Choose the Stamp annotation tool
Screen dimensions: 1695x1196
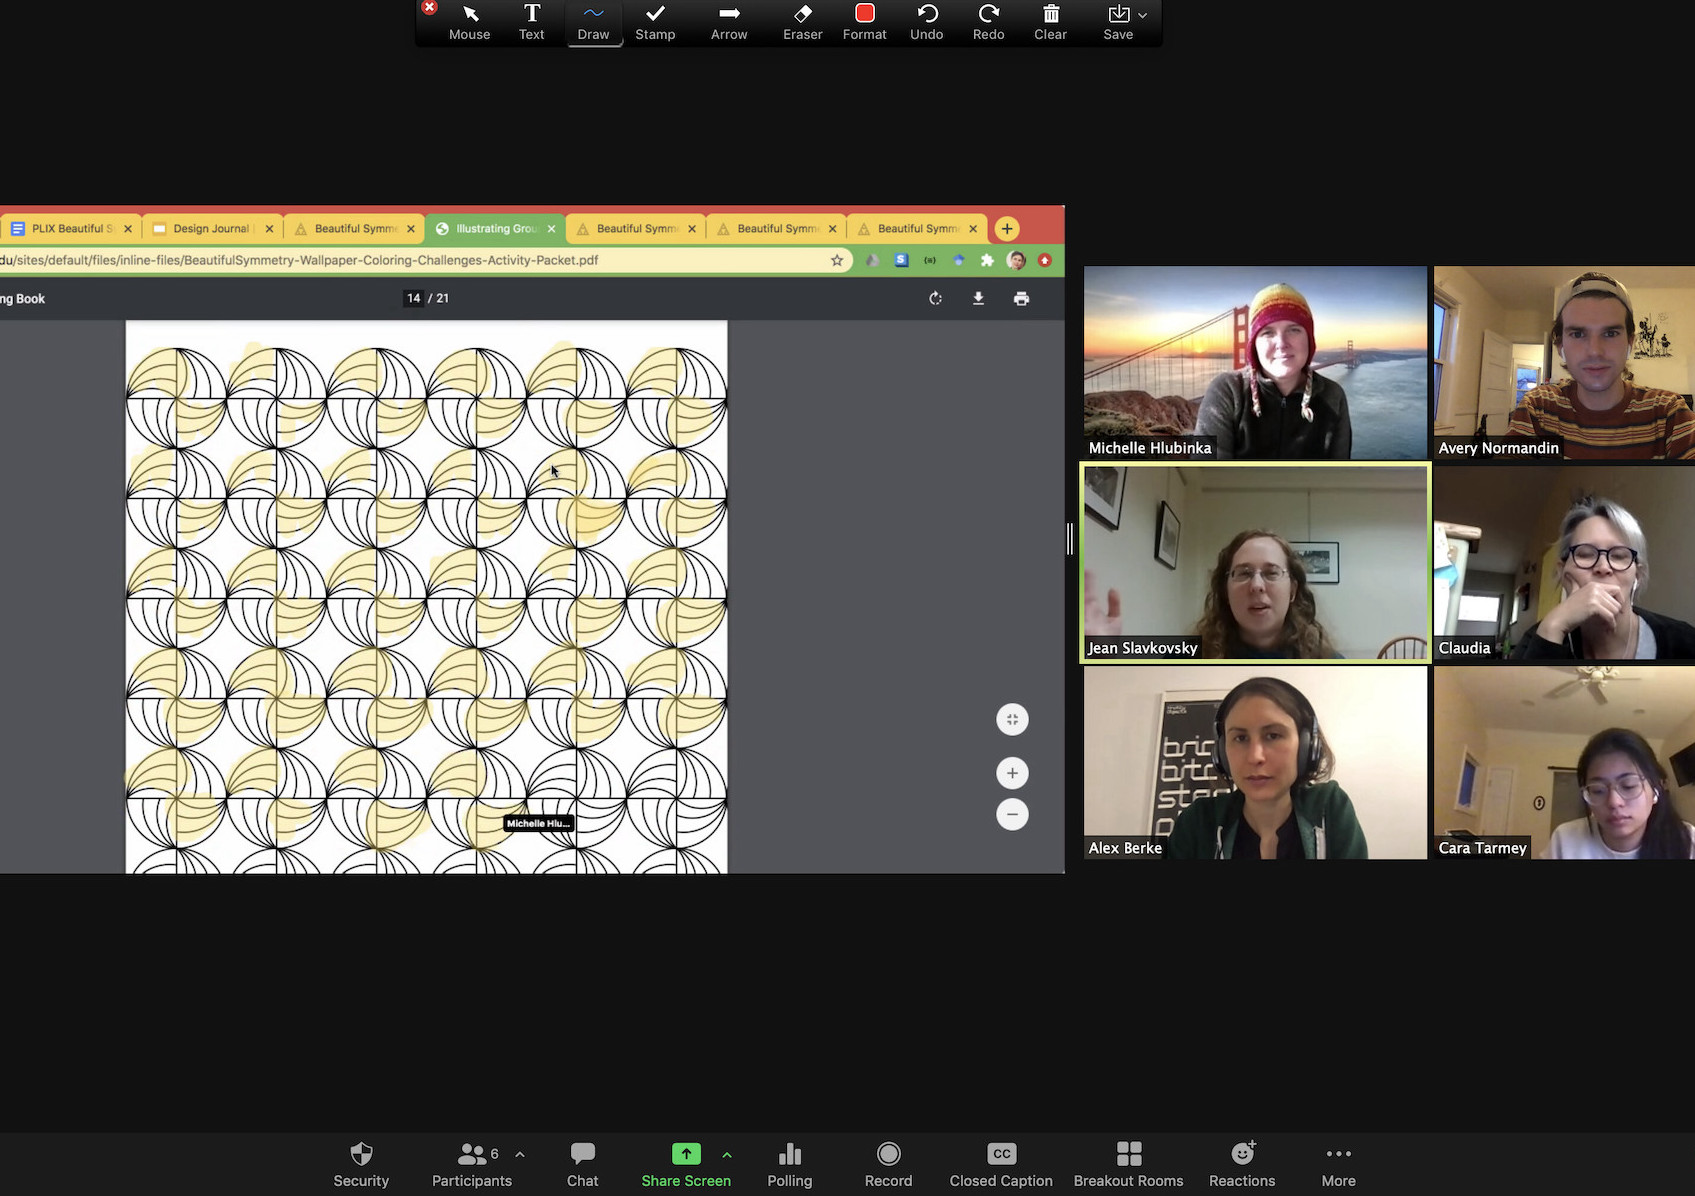[655, 22]
